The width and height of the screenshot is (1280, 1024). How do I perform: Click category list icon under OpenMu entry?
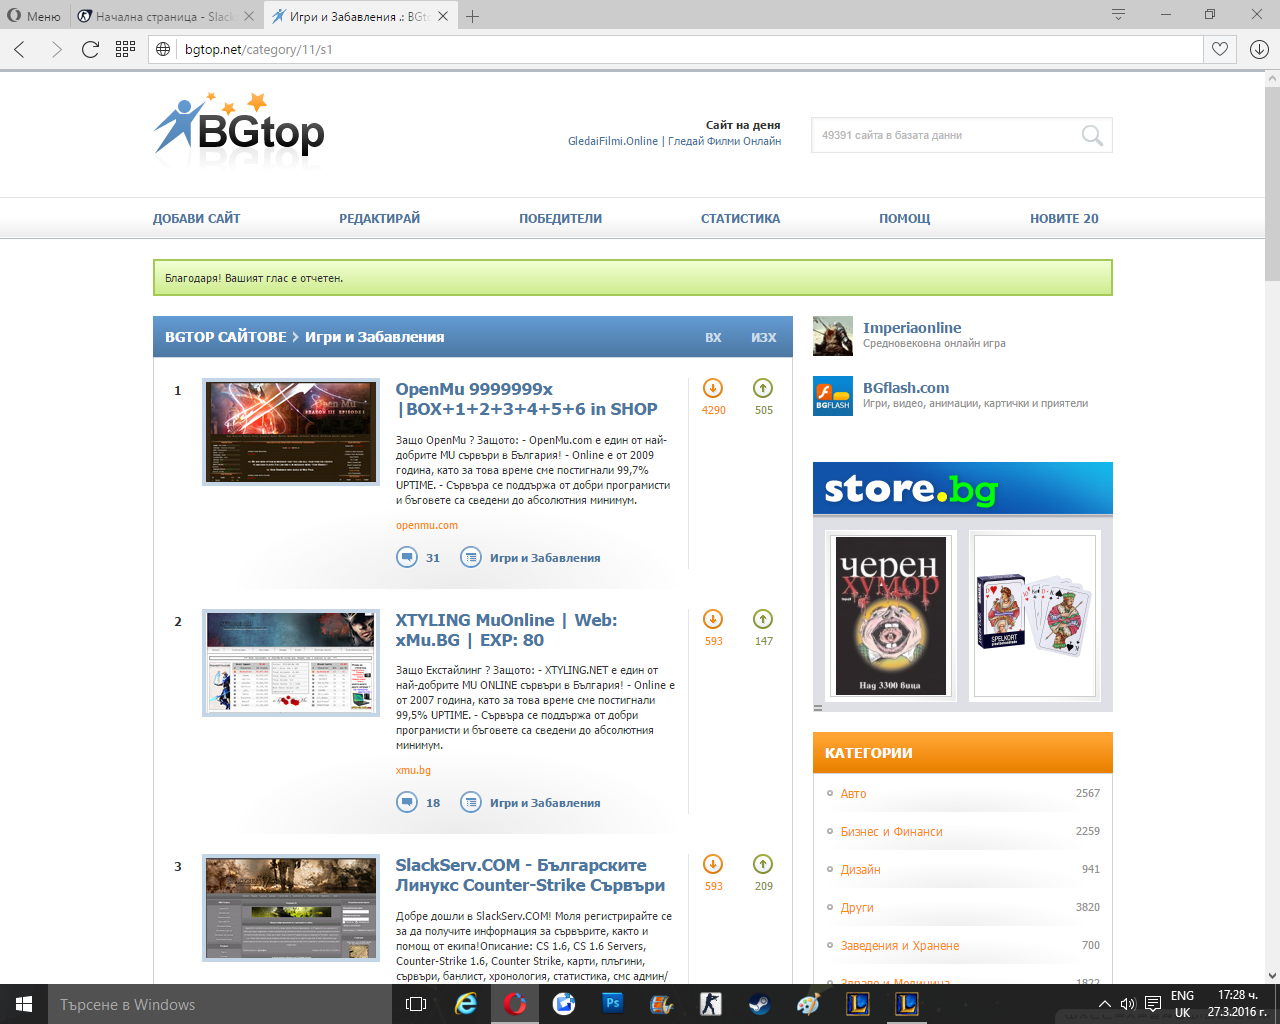point(471,557)
